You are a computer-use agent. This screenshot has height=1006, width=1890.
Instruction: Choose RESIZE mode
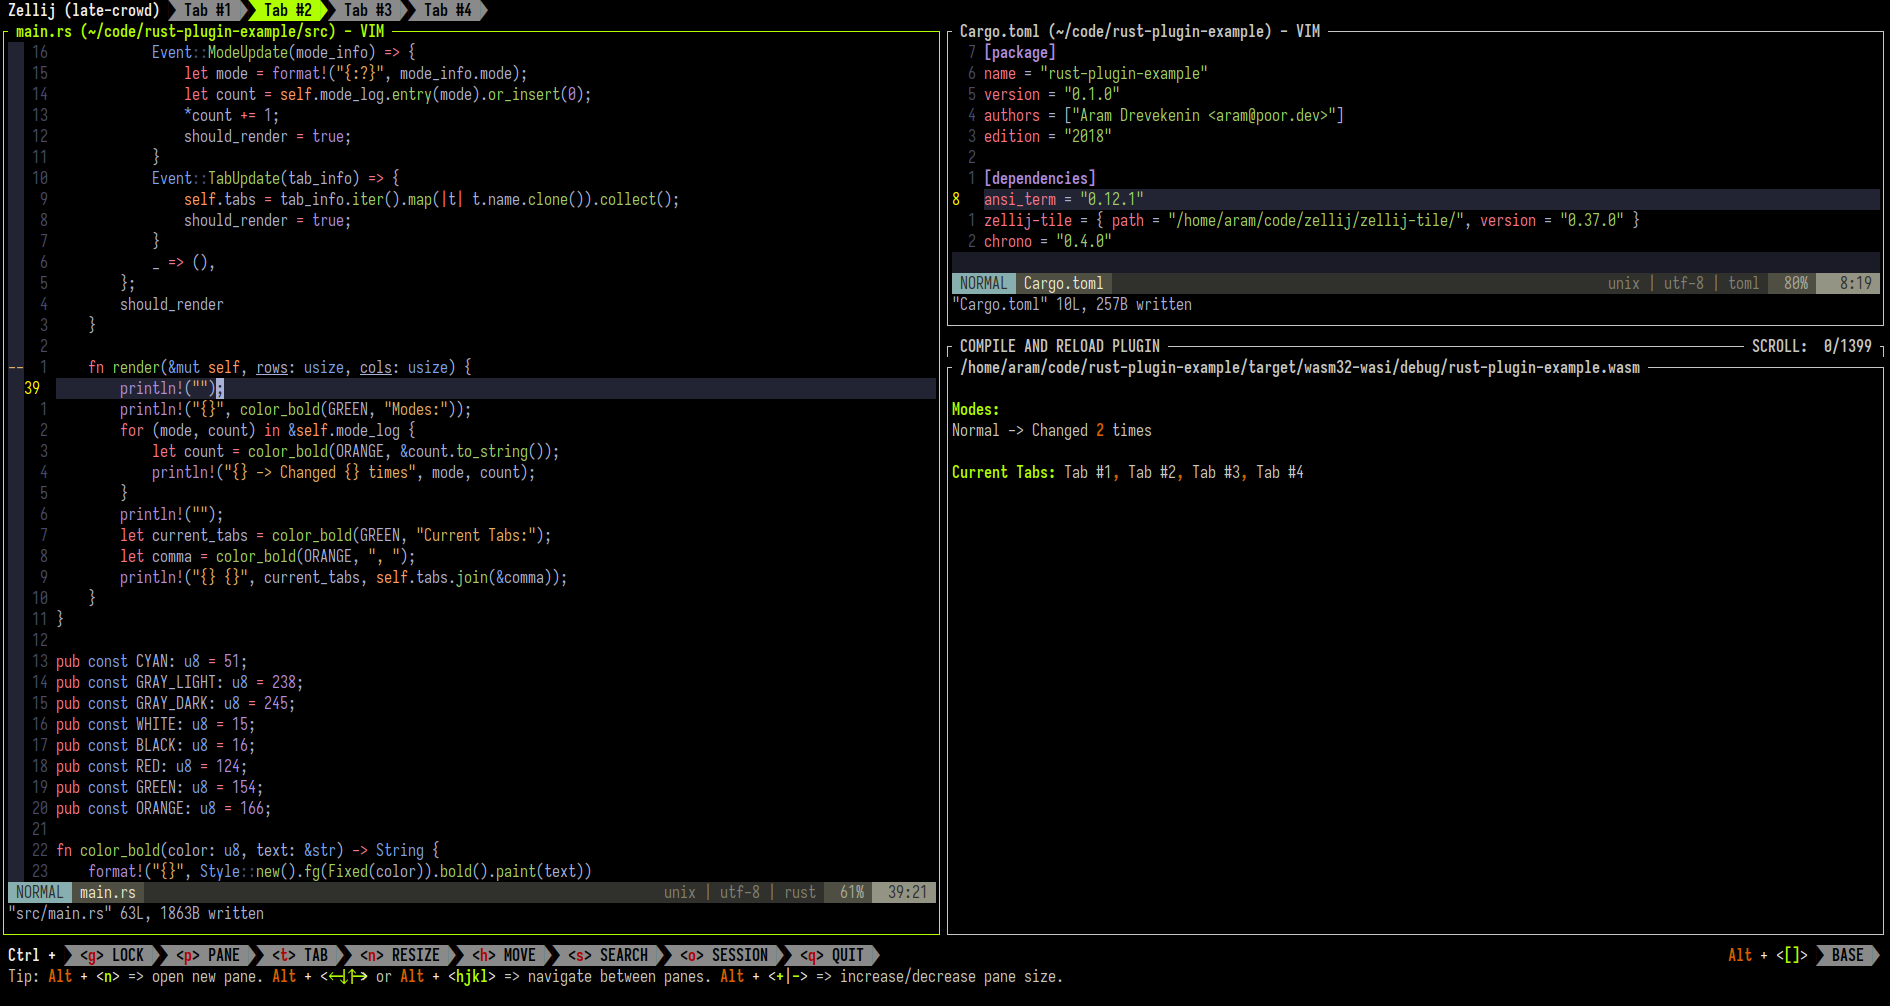pyautogui.click(x=400, y=955)
